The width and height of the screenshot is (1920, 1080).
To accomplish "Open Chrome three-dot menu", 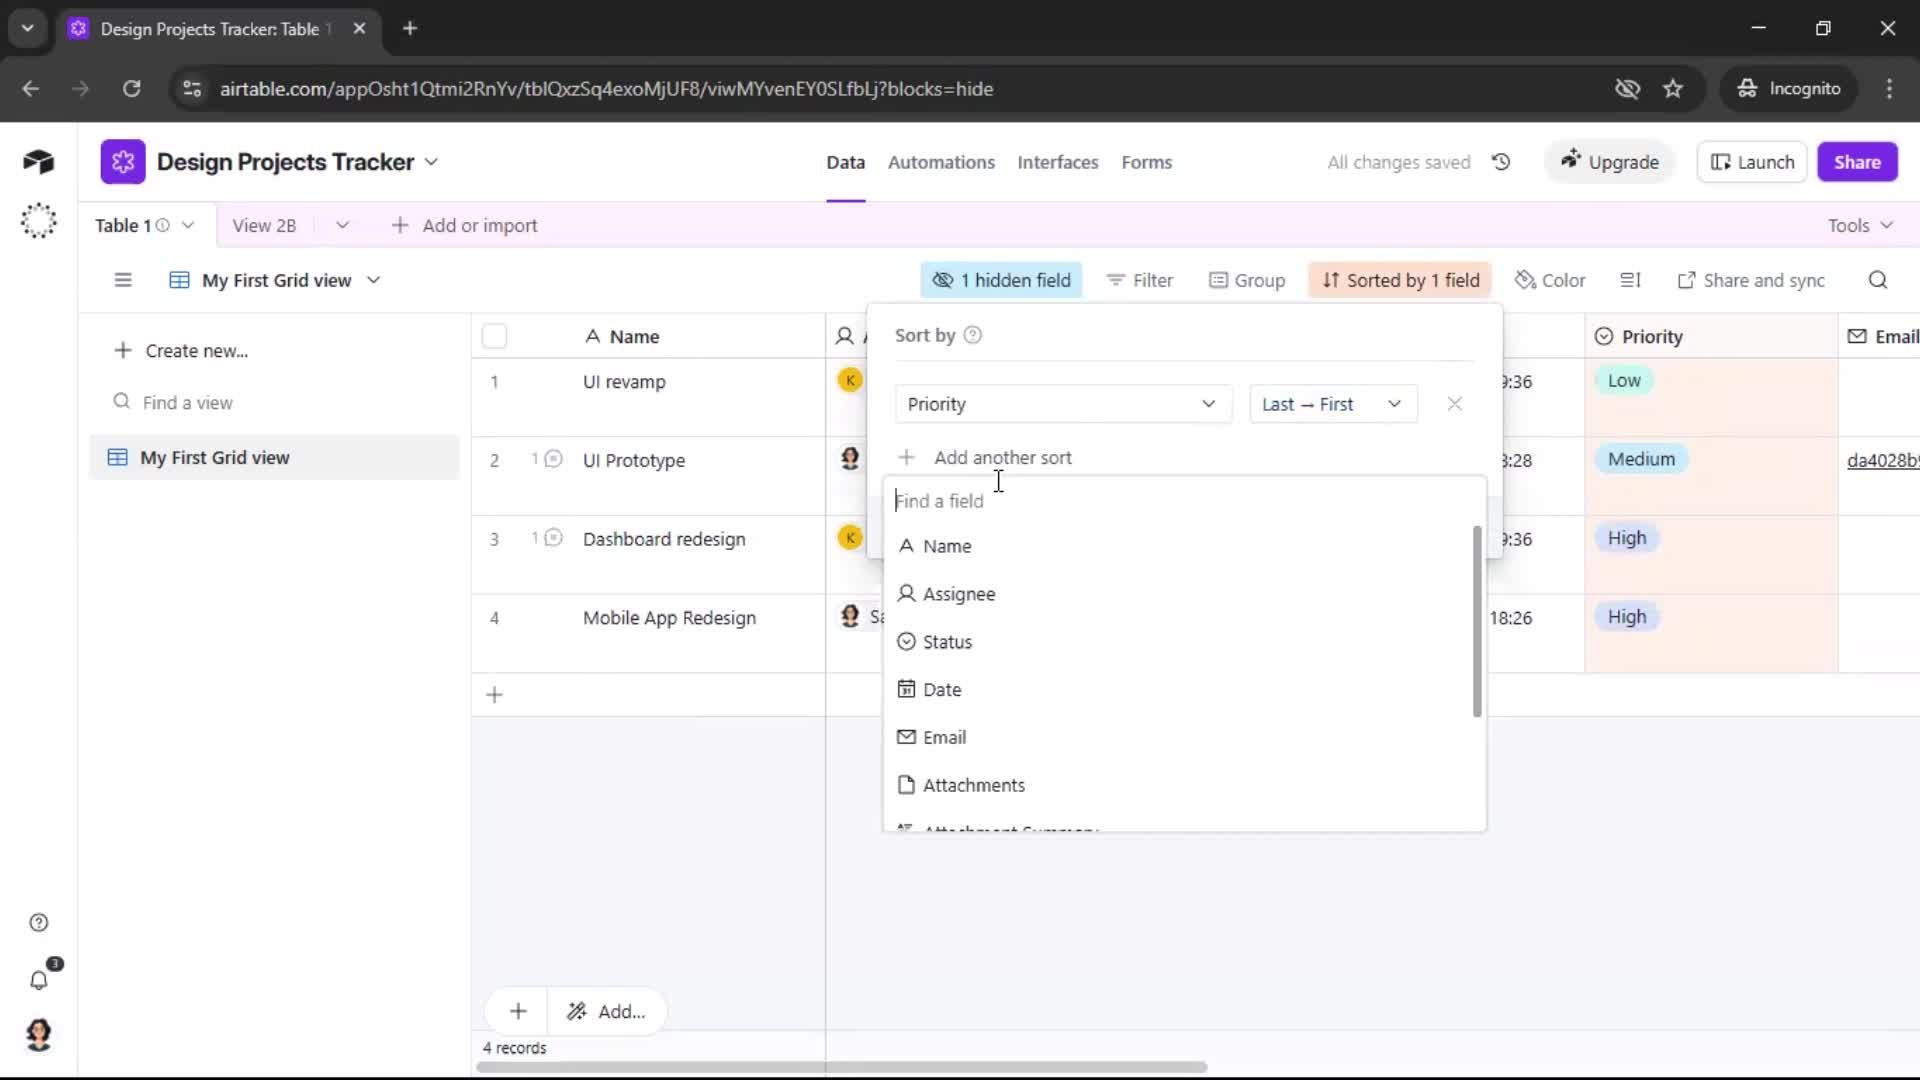I will pos(1889,89).
